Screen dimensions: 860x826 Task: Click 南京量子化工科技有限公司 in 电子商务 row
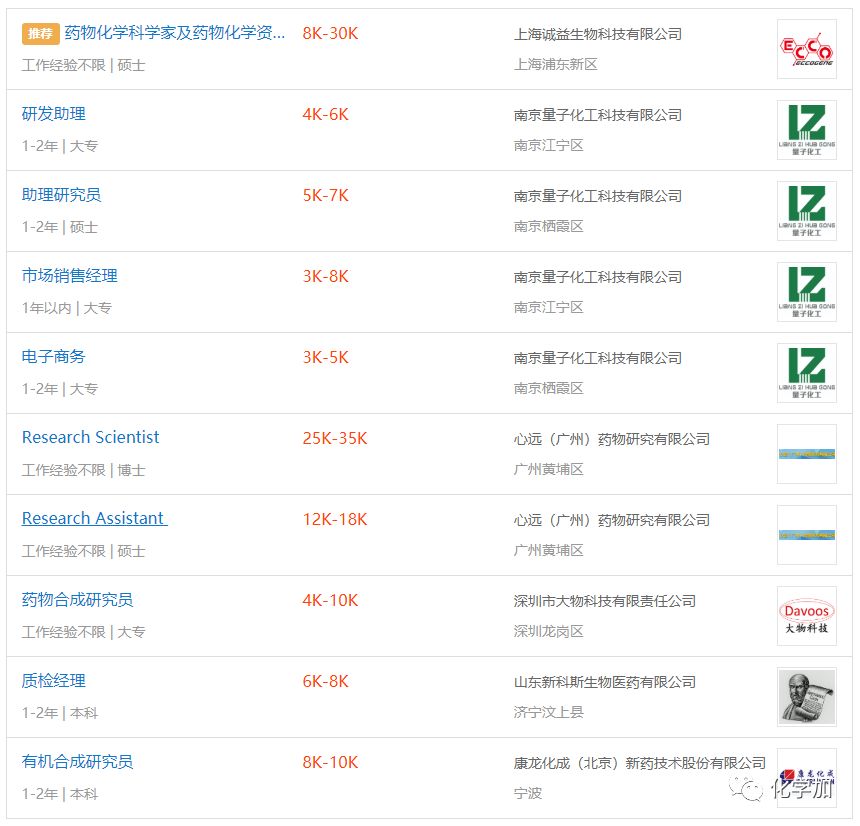(x=597, y=358)
